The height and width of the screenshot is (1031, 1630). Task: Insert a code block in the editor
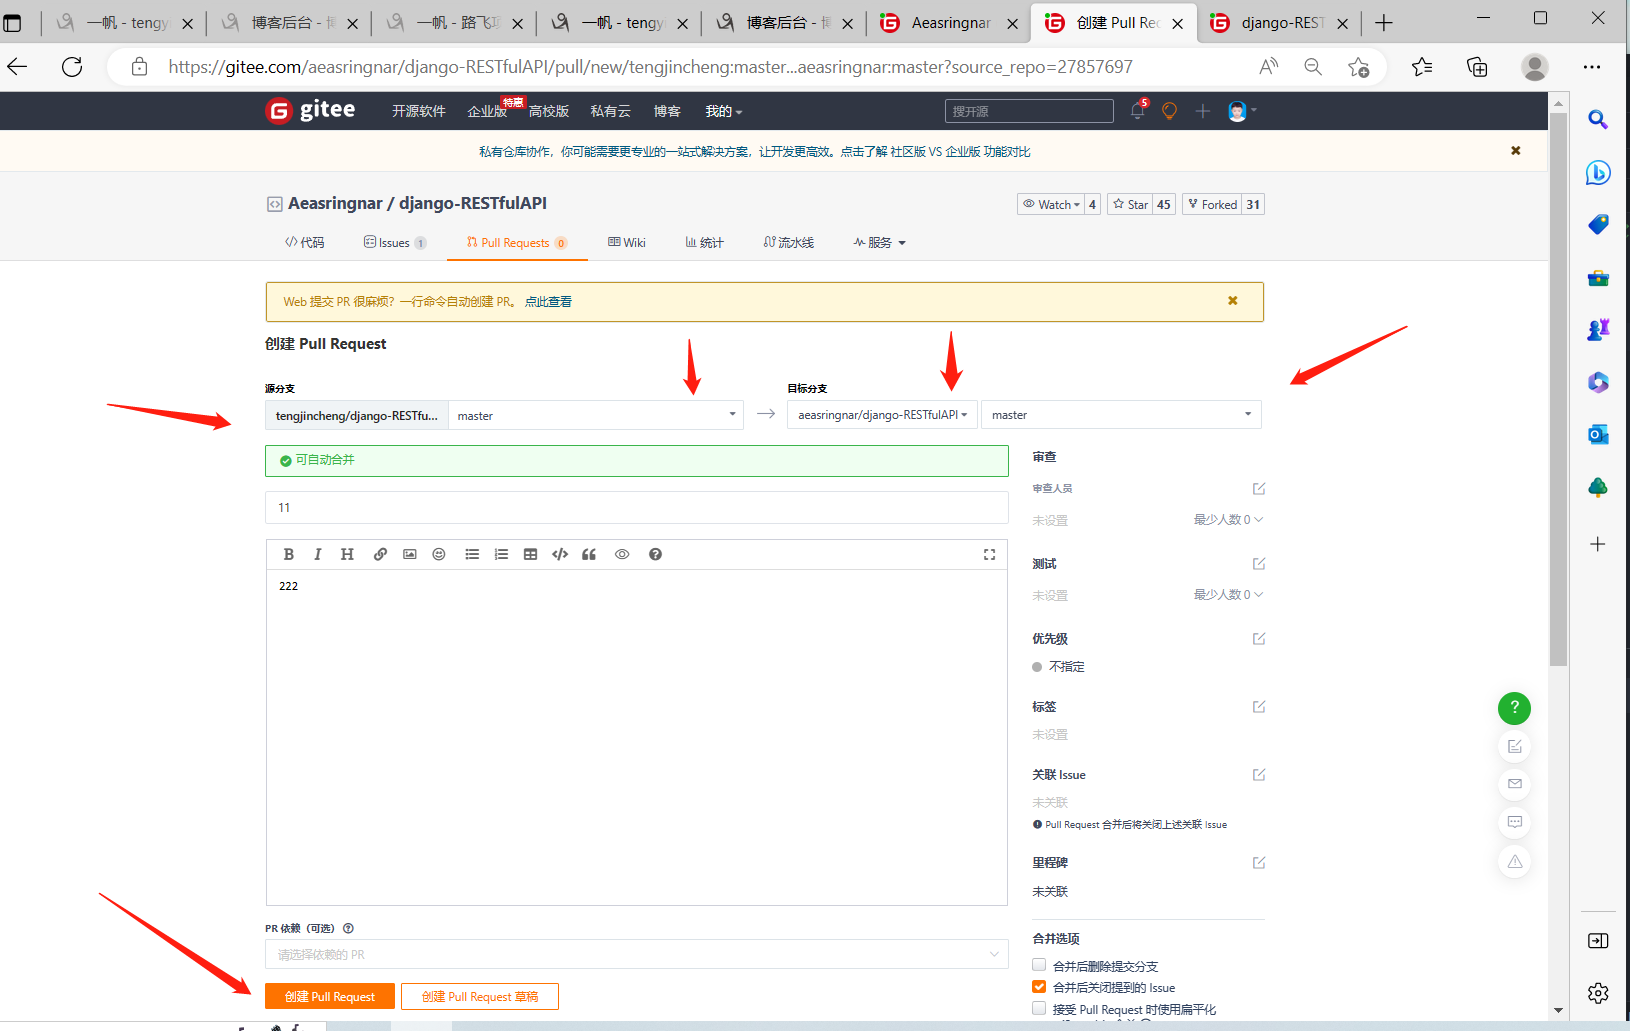(x=560, y=554)
